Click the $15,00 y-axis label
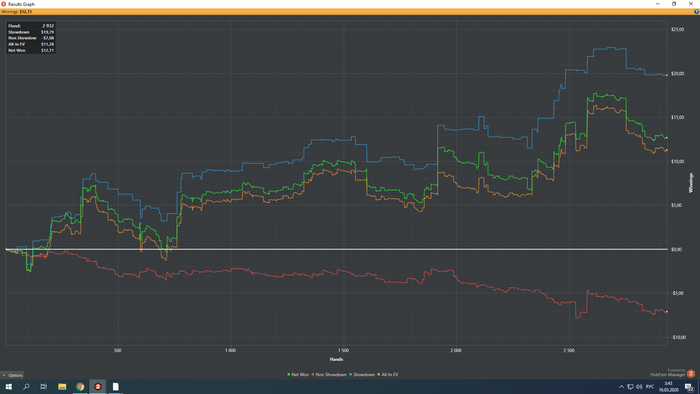Image resolution: width=700 pixels, height=394 pixels. tap(677, 117)
